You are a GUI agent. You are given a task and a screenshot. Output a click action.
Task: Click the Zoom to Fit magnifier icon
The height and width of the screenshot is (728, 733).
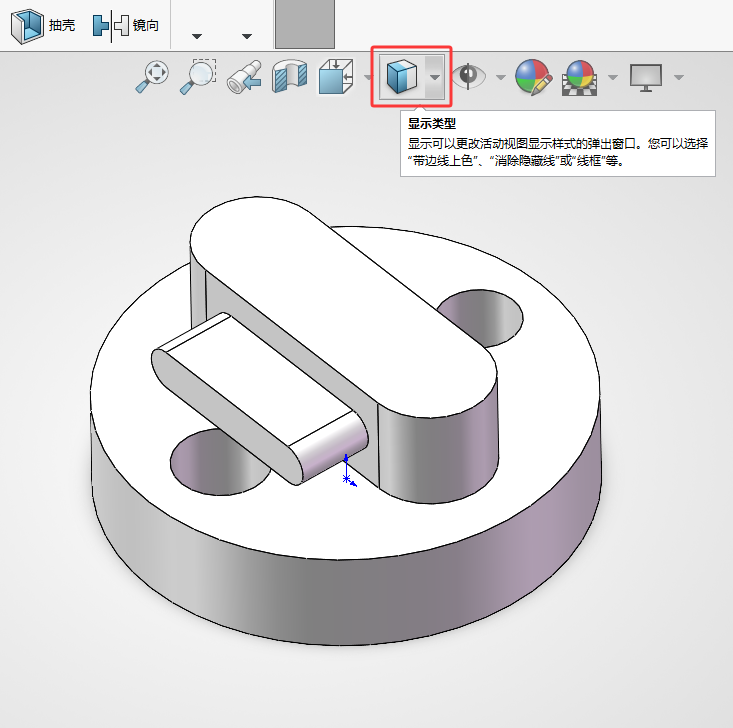coord(152,77)
